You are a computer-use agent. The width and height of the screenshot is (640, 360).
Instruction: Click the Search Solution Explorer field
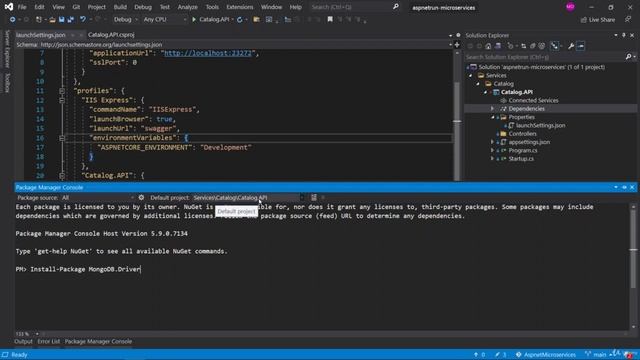544,57
